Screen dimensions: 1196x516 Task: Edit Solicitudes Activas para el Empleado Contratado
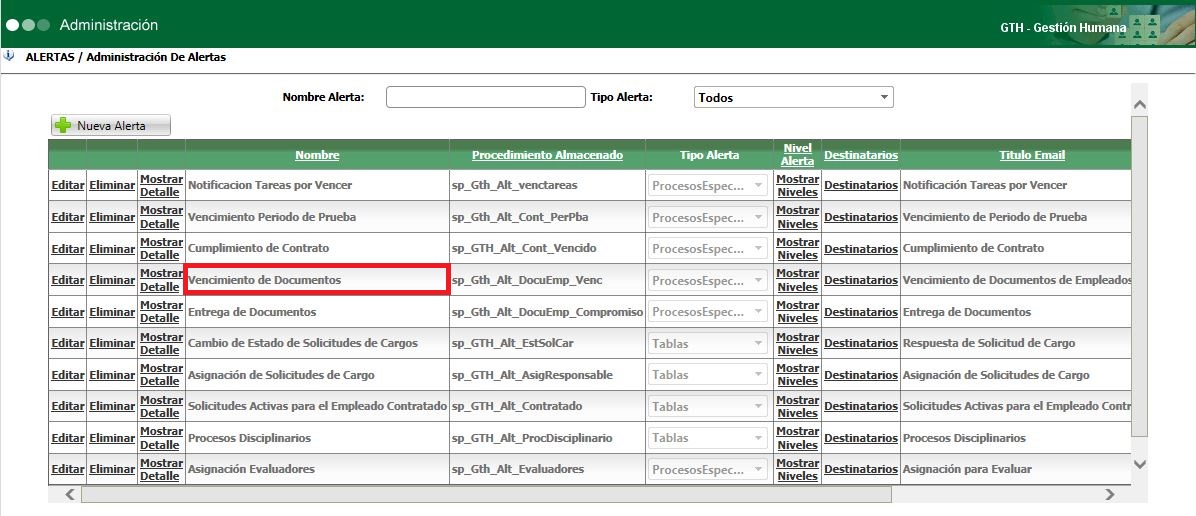point(67,407)
